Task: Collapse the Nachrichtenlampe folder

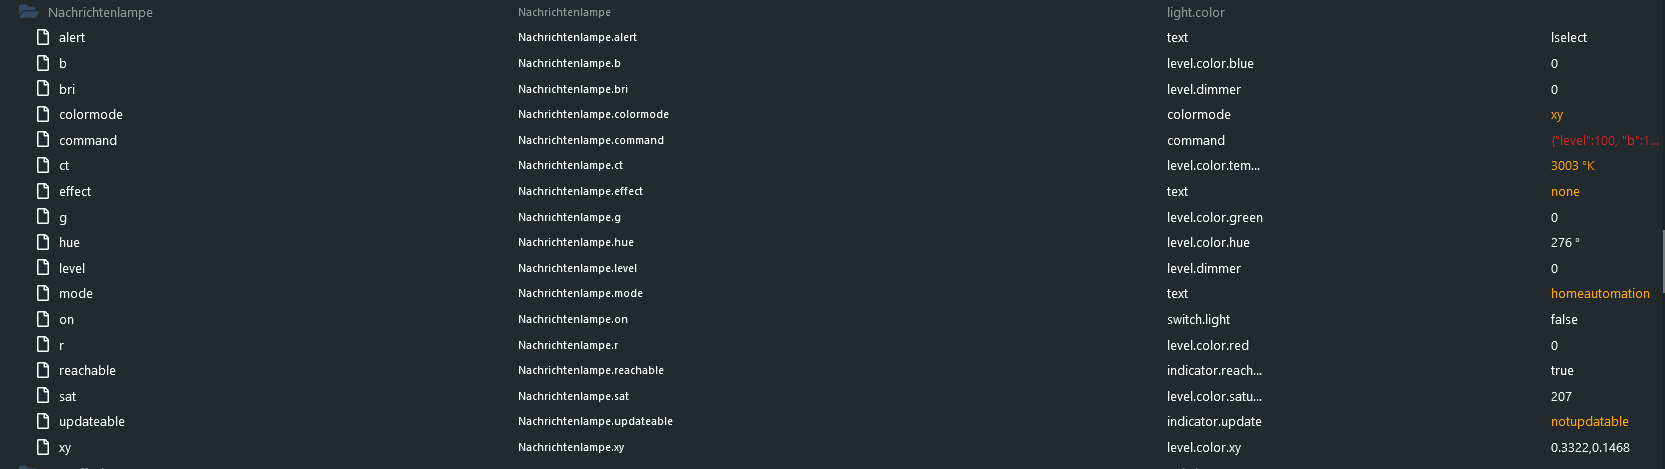Action: click(28, 12)
